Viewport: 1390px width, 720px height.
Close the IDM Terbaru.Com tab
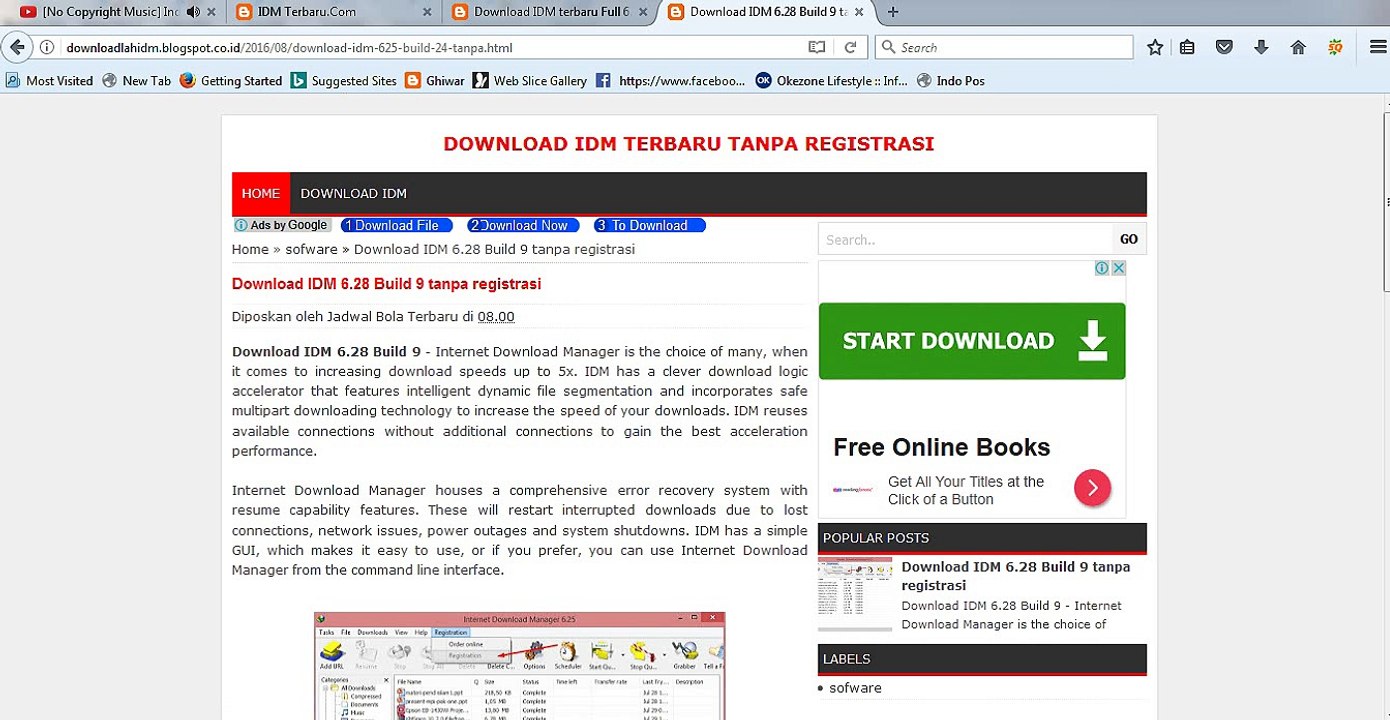[x=427, y=12]
